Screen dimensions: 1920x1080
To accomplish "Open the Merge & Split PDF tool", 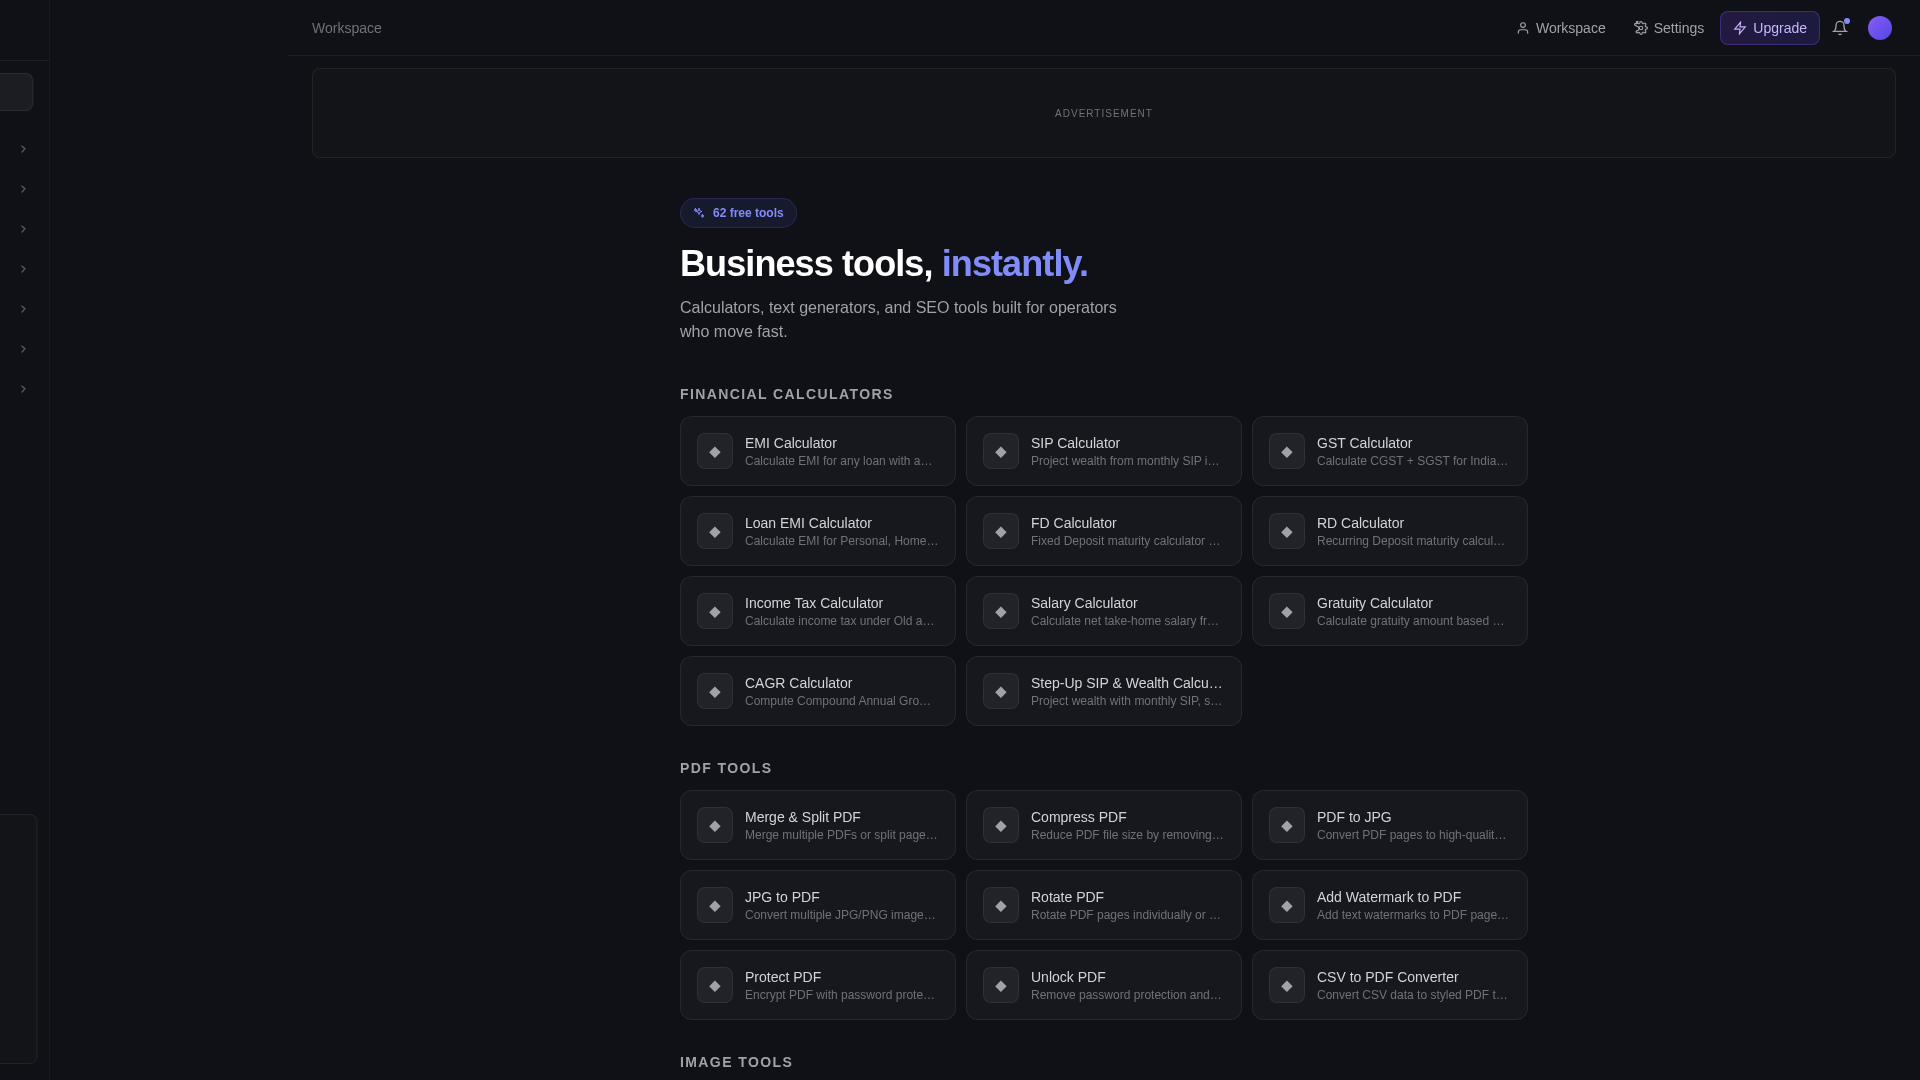I will tap(818, 825).
